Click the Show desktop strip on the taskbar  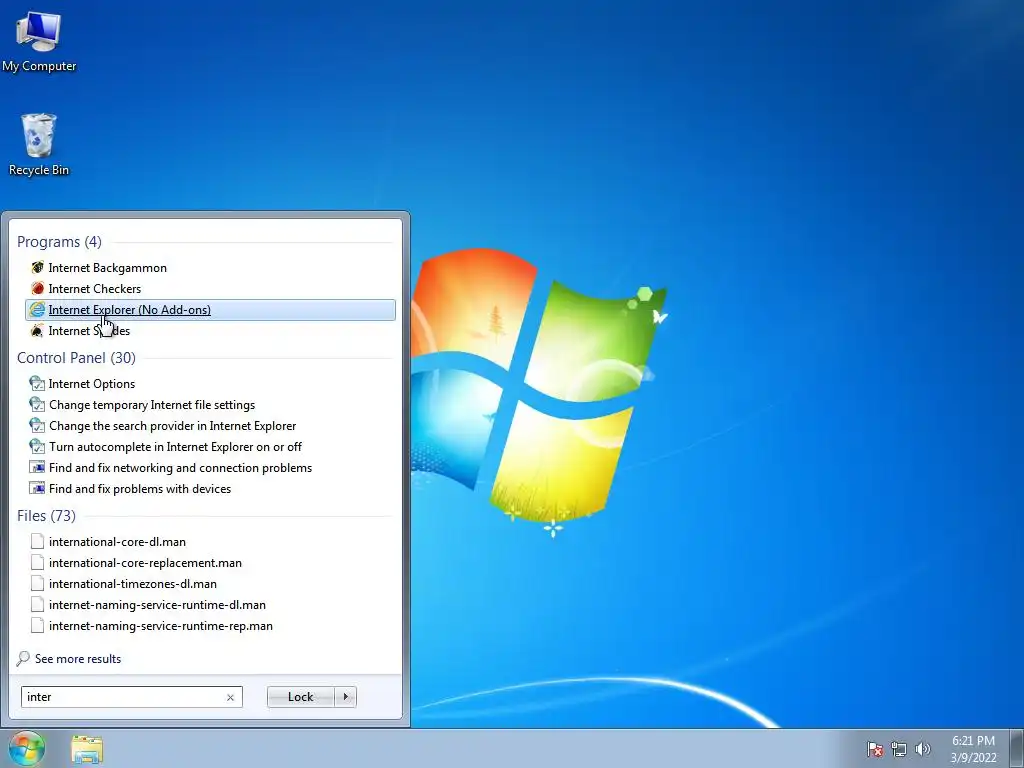(x=1017, y=748)
